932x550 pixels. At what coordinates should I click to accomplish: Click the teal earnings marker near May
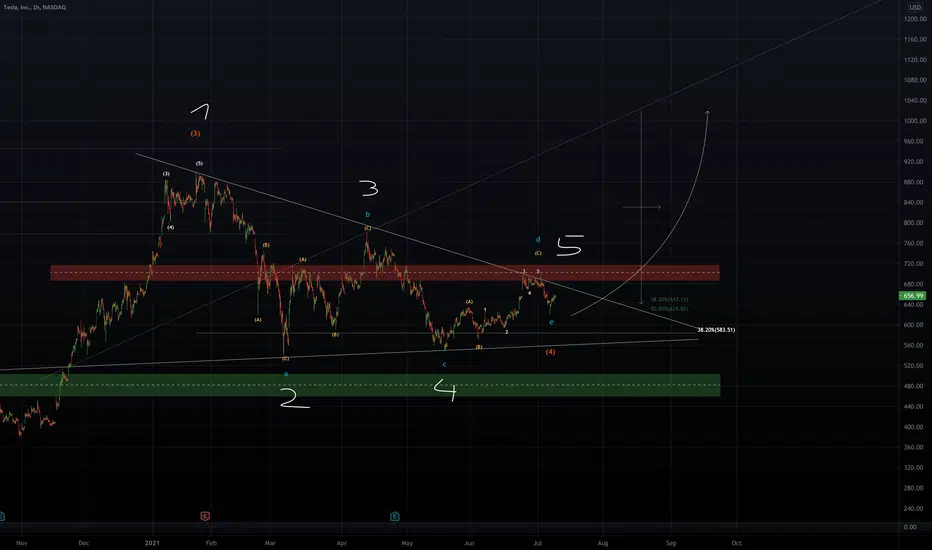pyautogui.click(x=395, y=516)
